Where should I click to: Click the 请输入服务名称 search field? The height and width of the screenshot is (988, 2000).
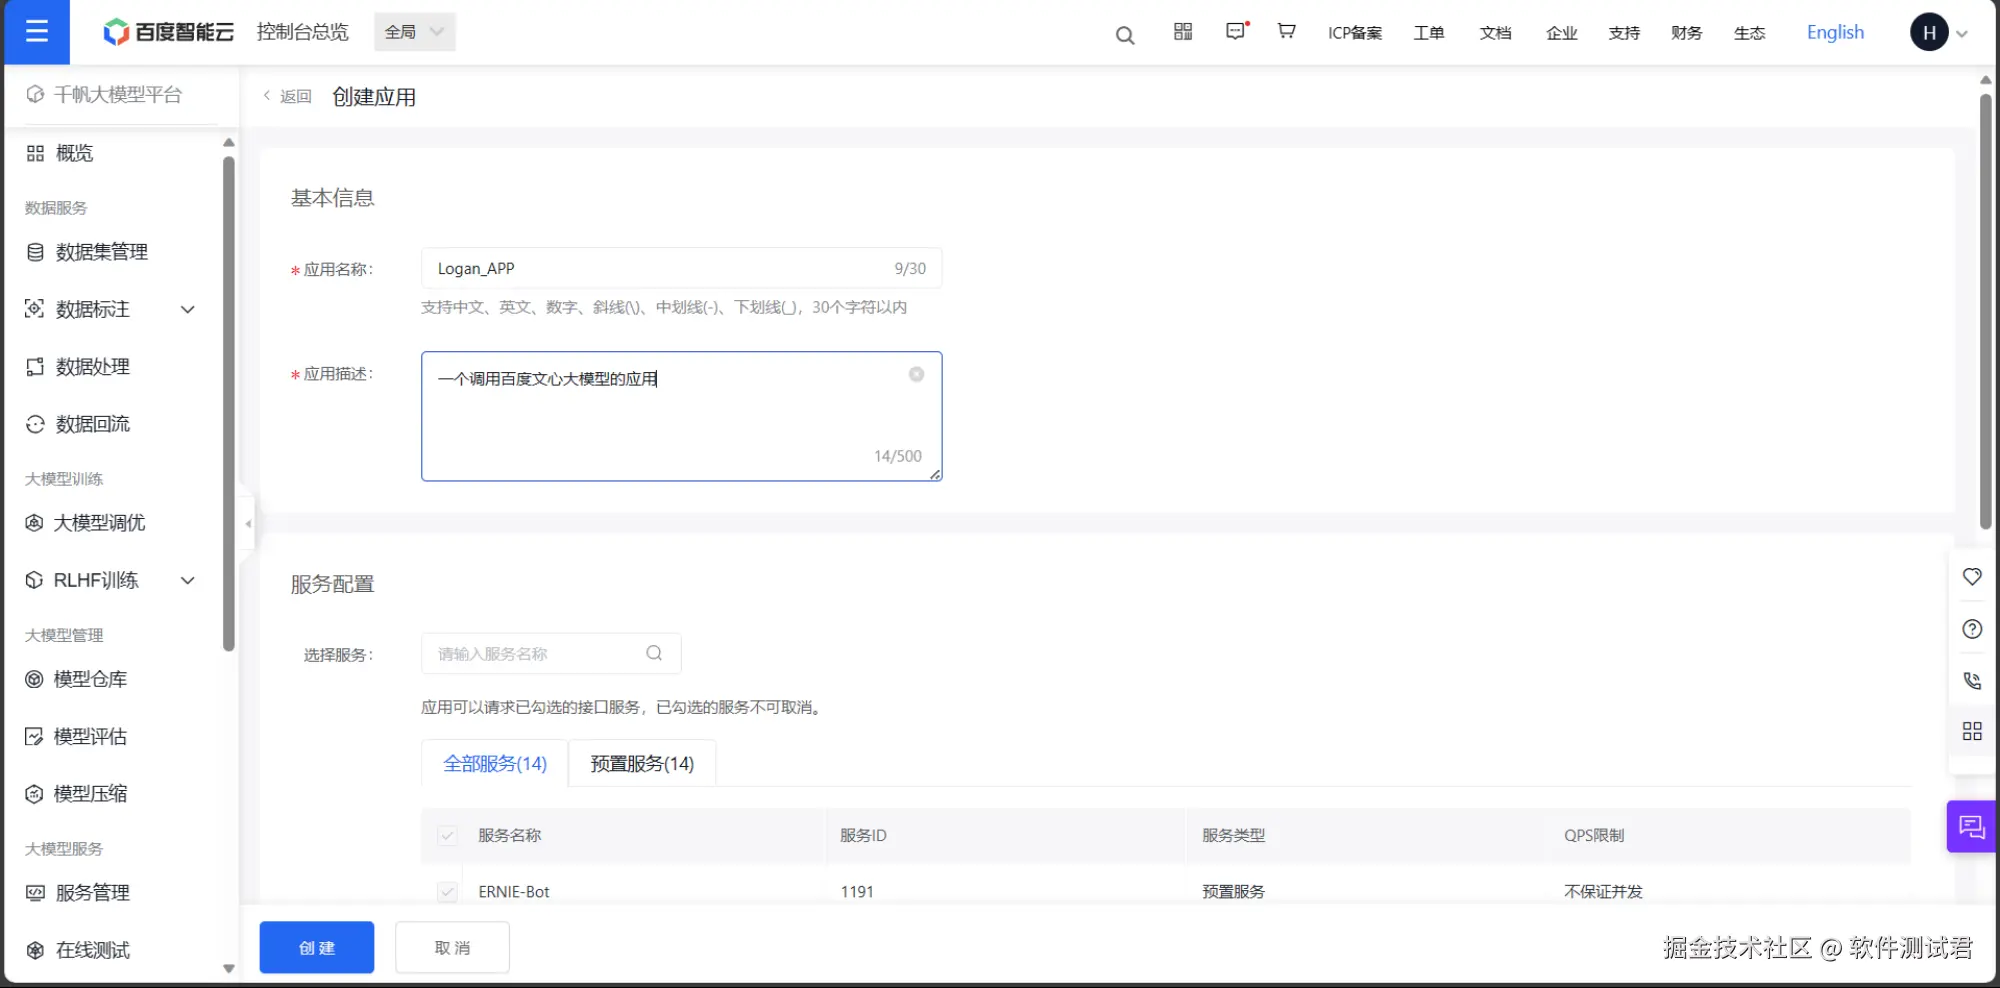tap(552, 653)
